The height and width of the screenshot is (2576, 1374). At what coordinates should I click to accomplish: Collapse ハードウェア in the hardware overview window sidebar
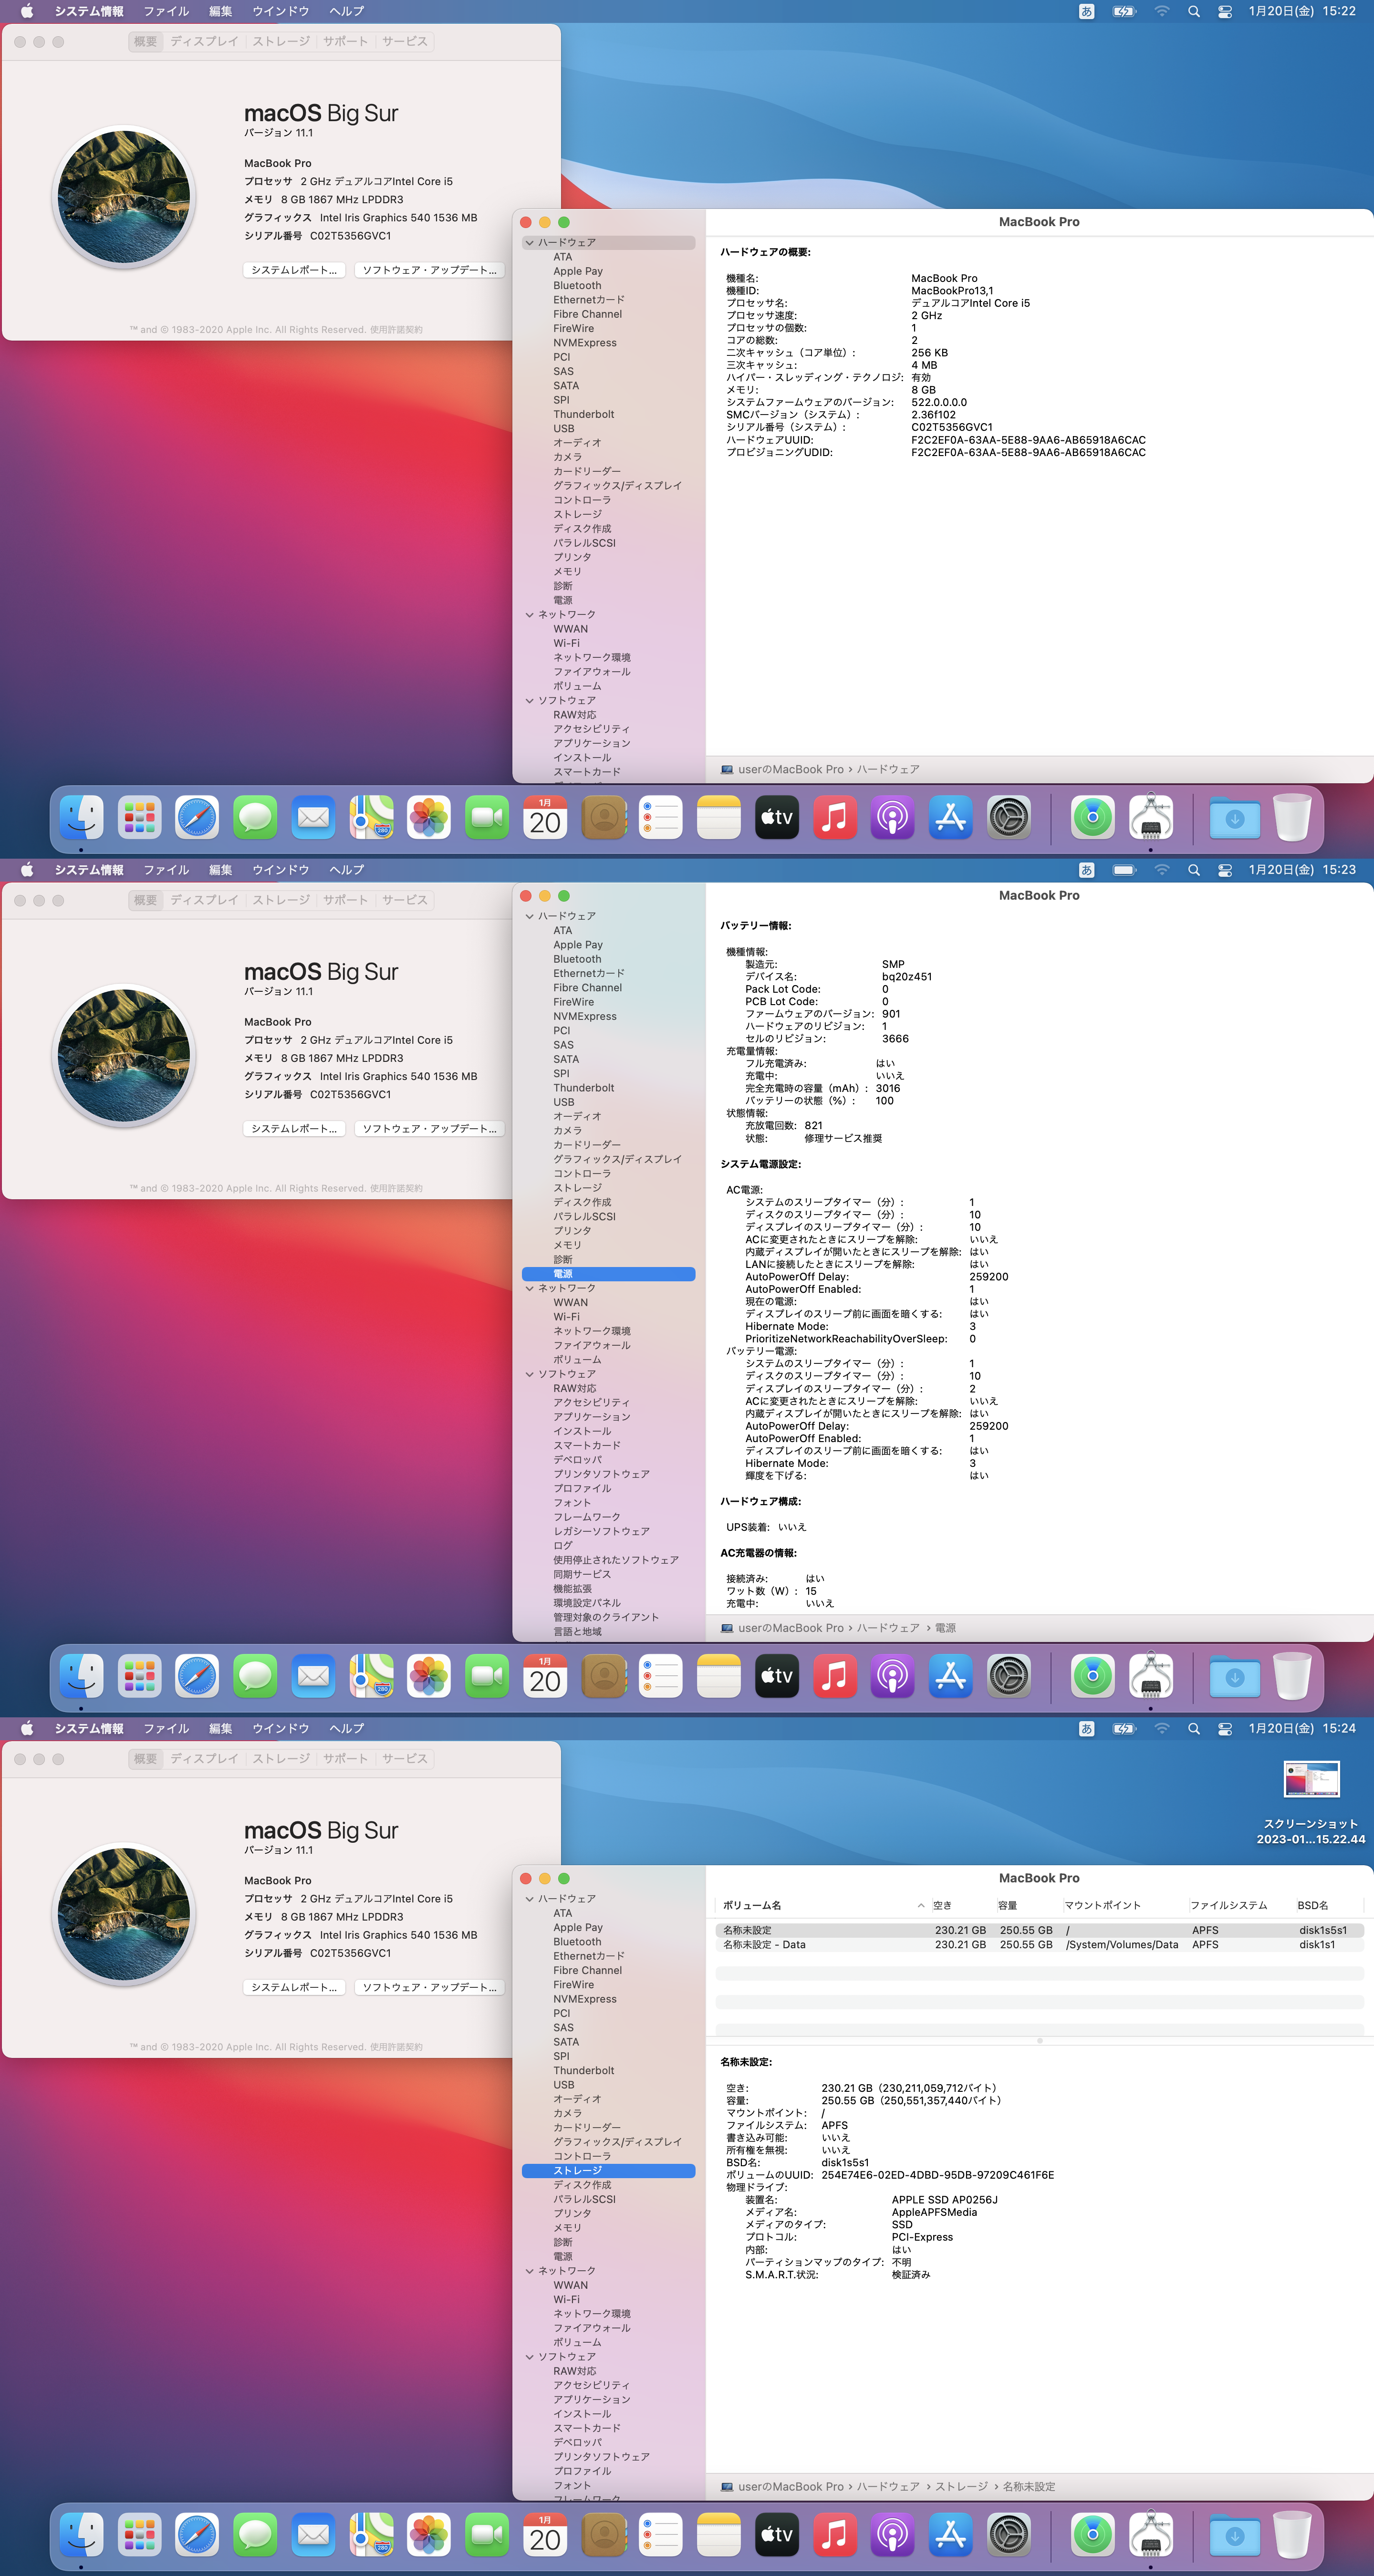530,242
